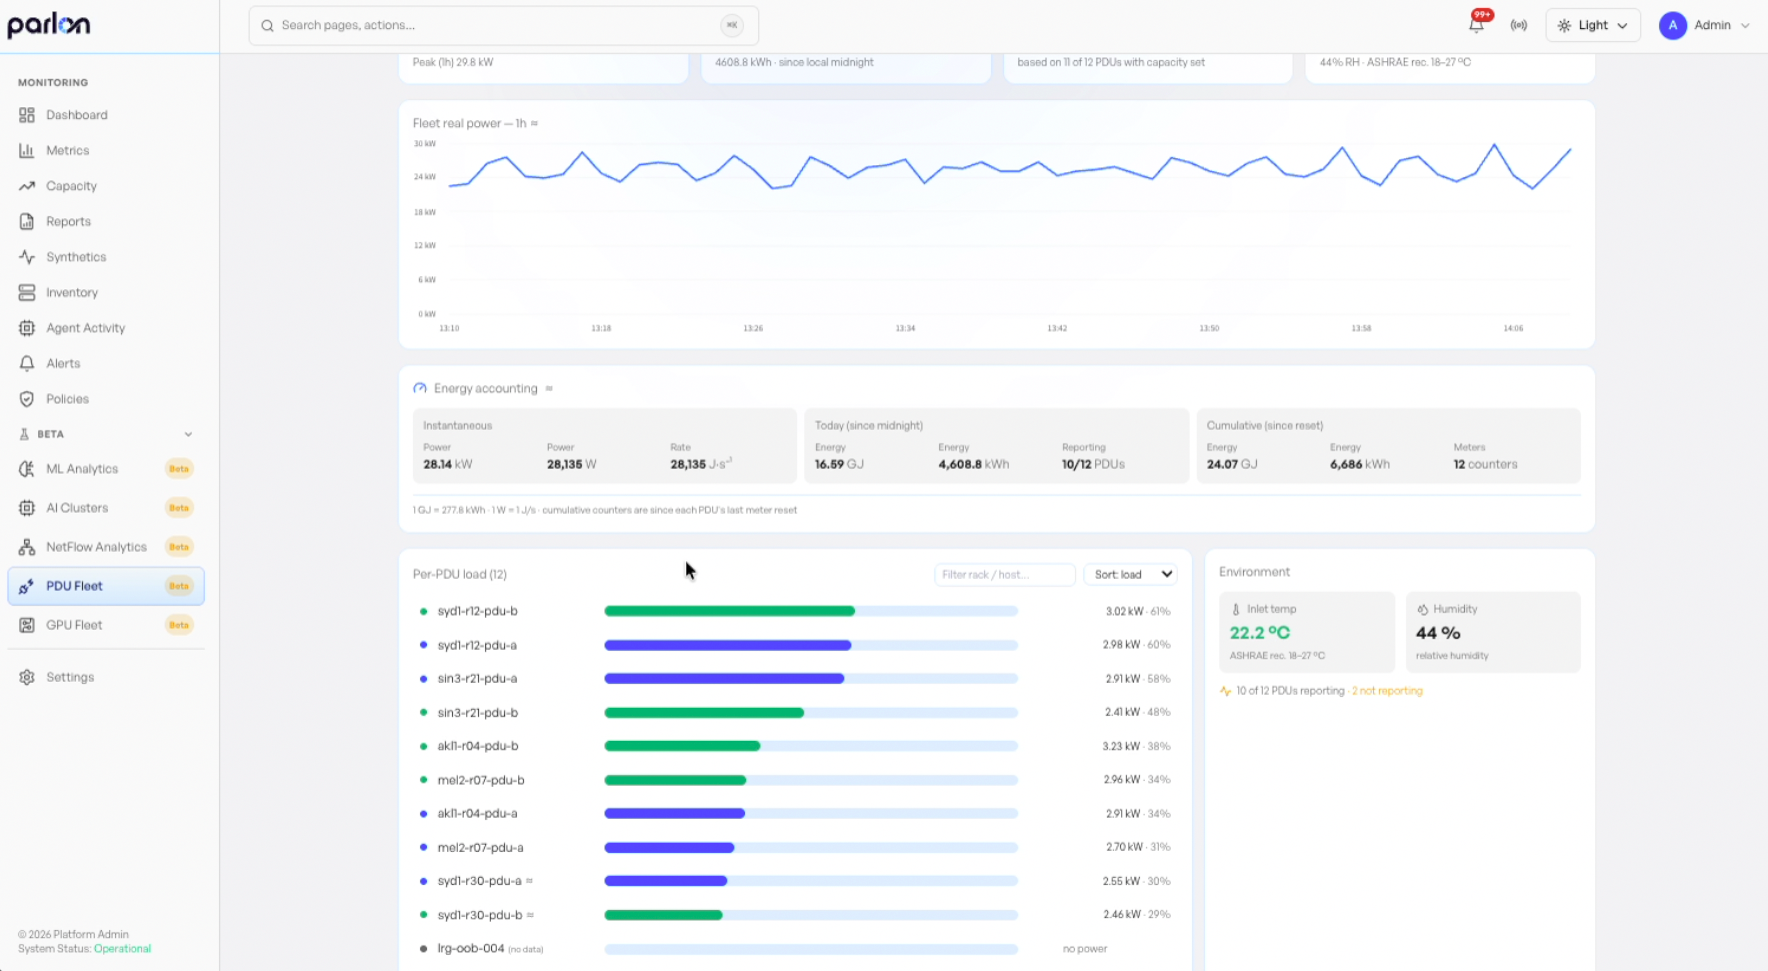The height and width of the screenshot is (971, 1768).
Task: Go to Agent Activity page
Action: [x=85, y=328]
